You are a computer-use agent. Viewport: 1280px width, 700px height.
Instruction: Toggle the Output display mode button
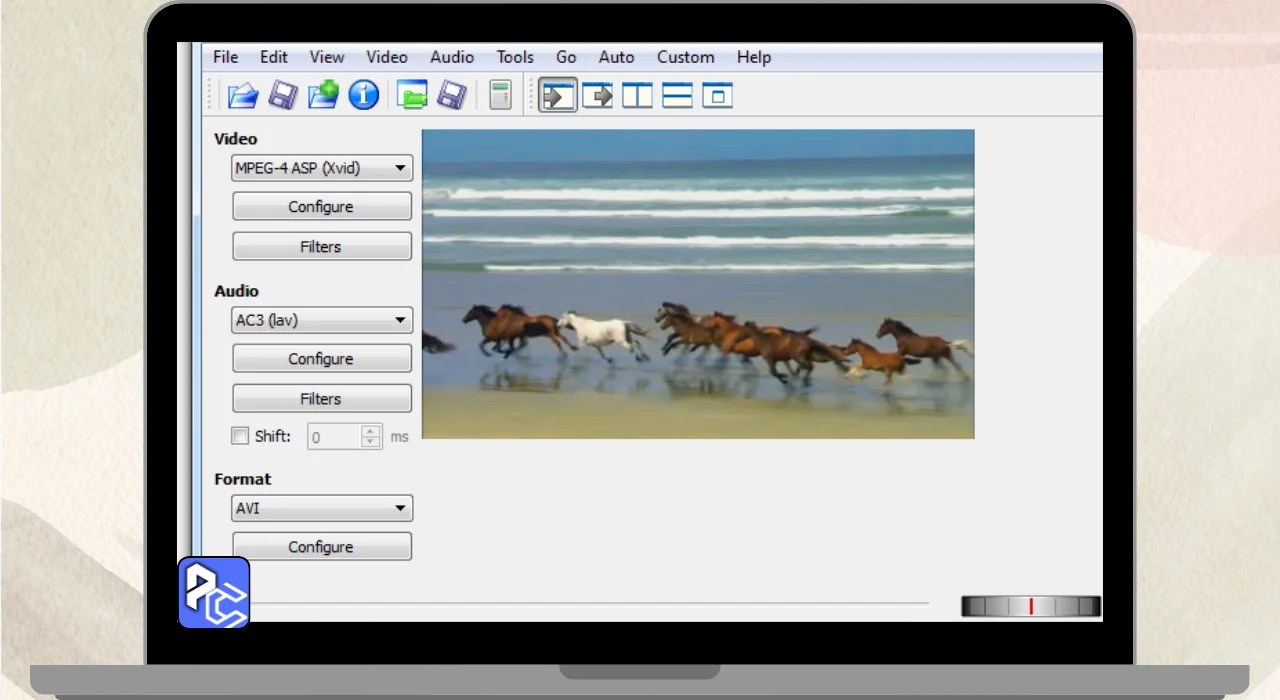(x=597, y=96)
